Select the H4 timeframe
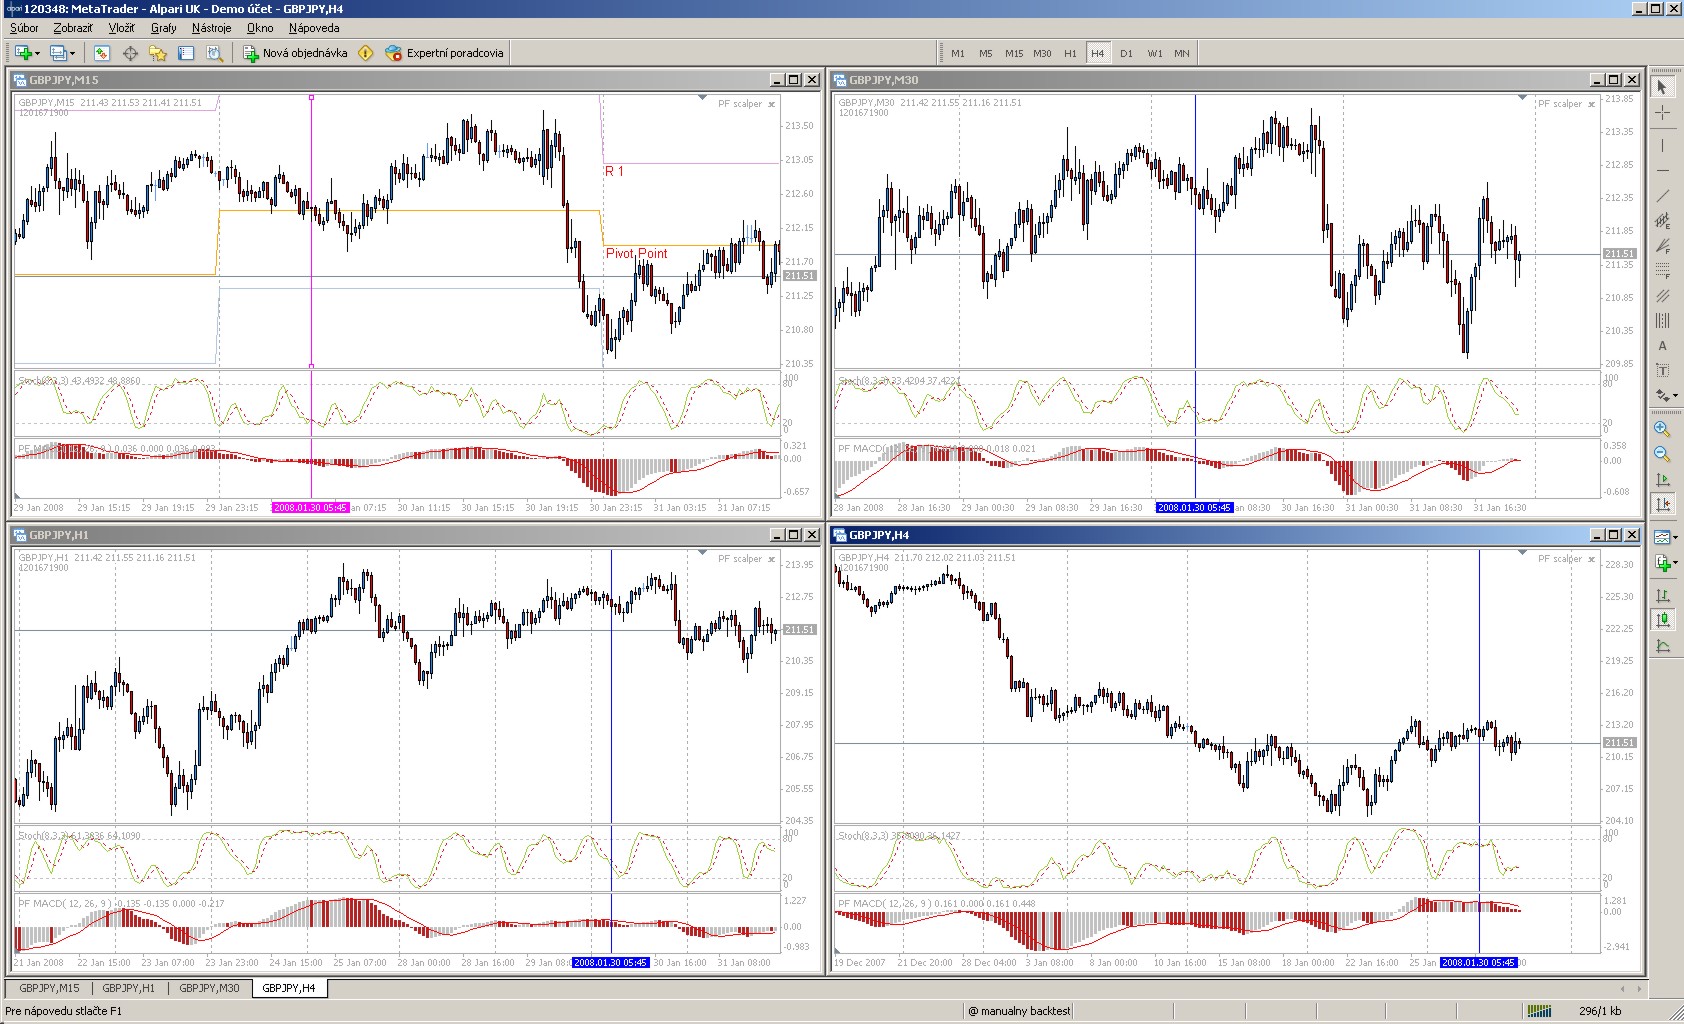The height and width of the screenshot is (1024, 1684). click(1098, 53)
